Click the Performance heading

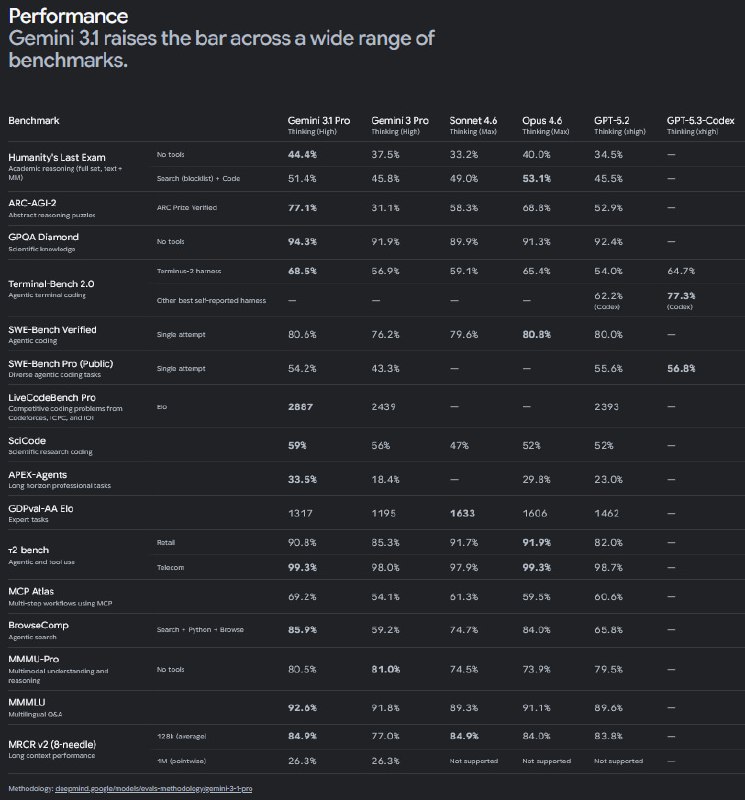pos(68,16)
